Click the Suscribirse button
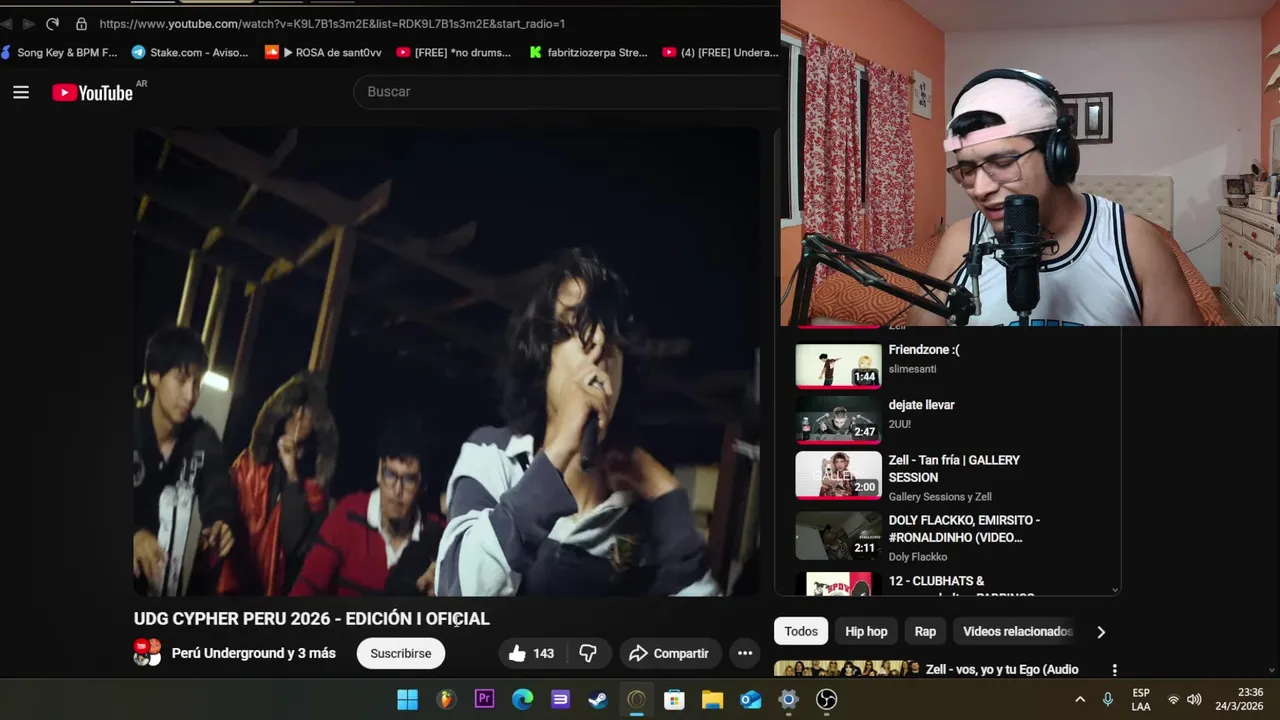This screenshot has width=1280, height=720. tap(401, 653)
